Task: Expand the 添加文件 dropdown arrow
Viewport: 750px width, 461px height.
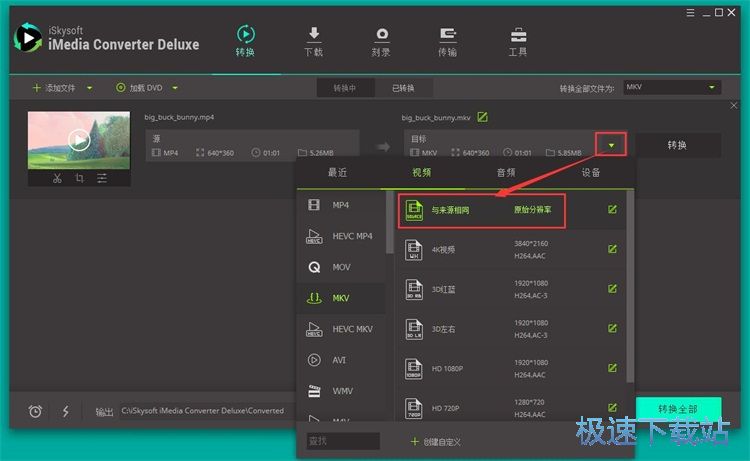Action: coord(89,88)
